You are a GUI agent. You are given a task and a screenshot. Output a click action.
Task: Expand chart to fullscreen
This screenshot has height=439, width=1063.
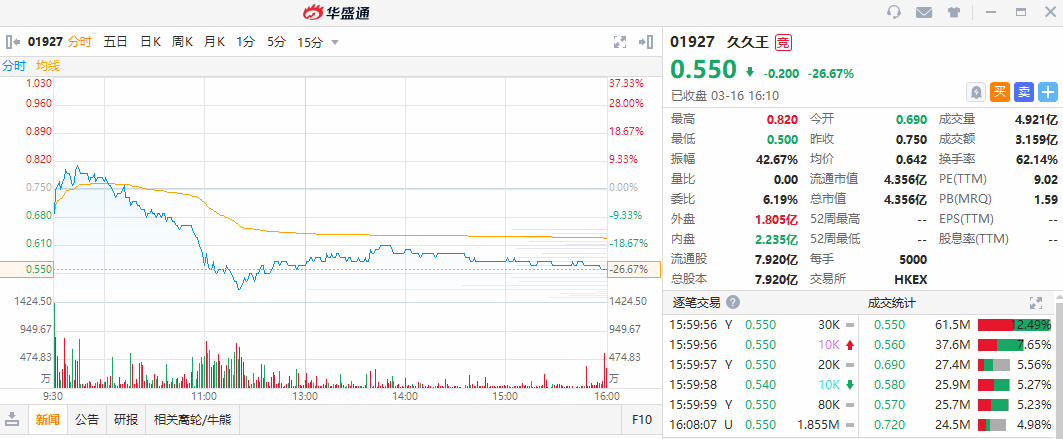619,42
